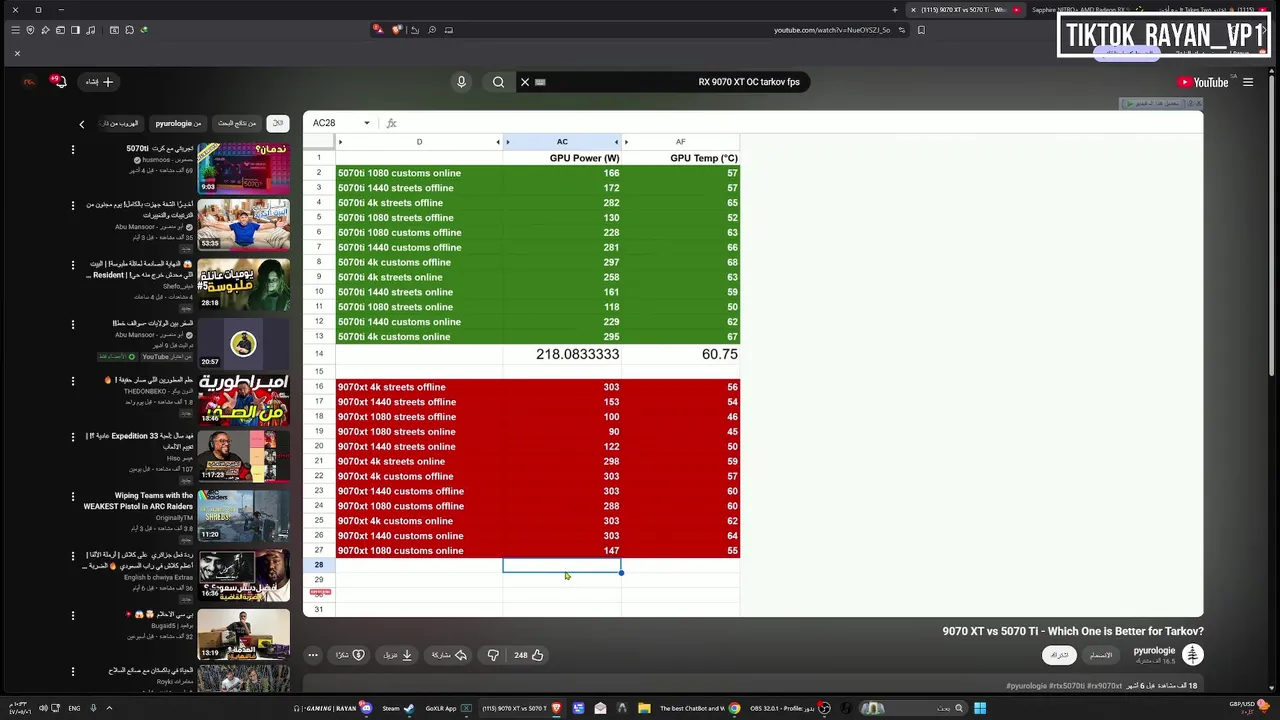Open Steam from the taskbar

[397, 708]
